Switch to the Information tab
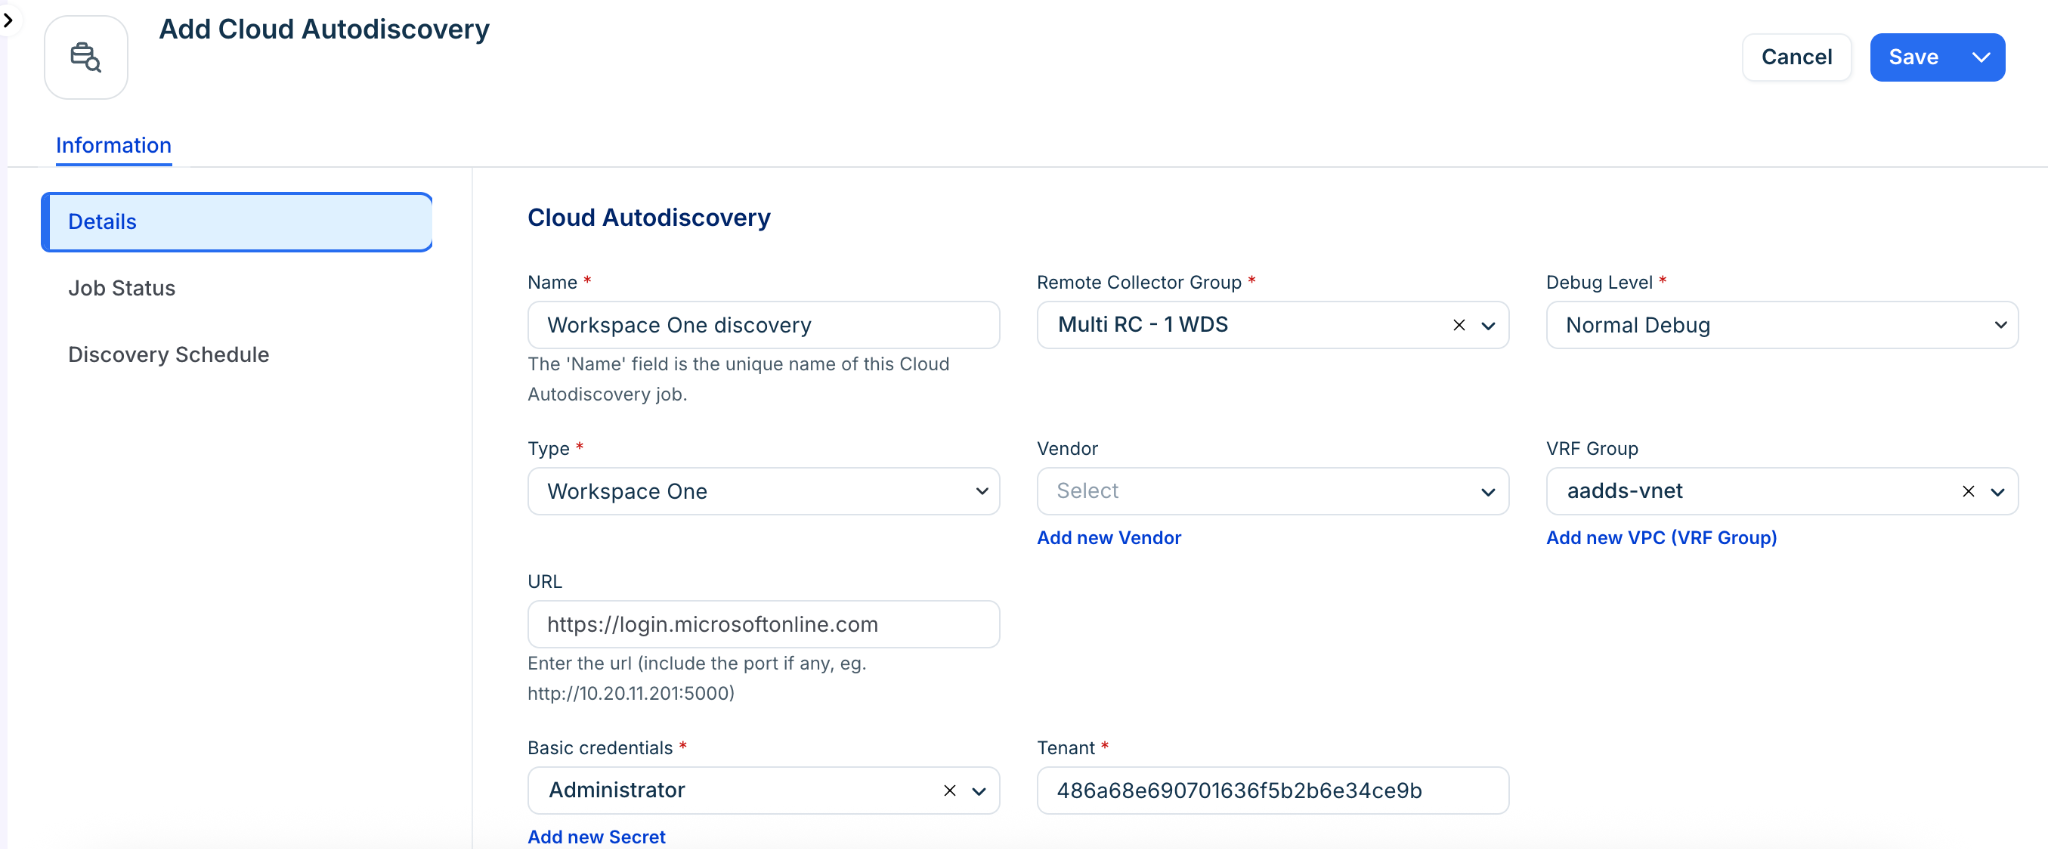The width and height of the screenshot is (2048, 849). pos(114,145)
